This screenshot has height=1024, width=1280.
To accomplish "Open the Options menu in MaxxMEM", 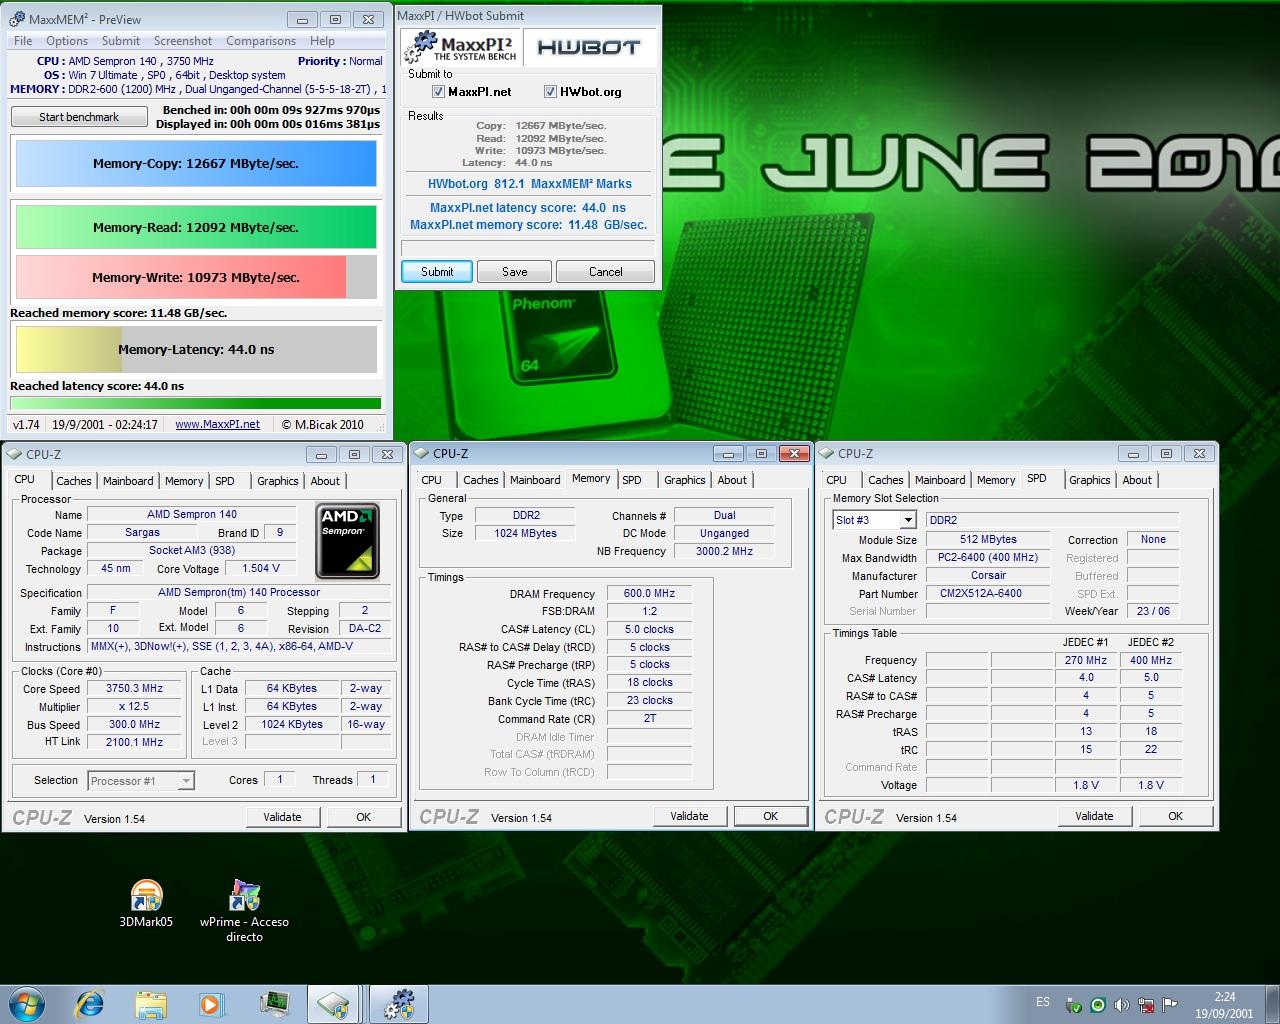I will tap(67, 41).
